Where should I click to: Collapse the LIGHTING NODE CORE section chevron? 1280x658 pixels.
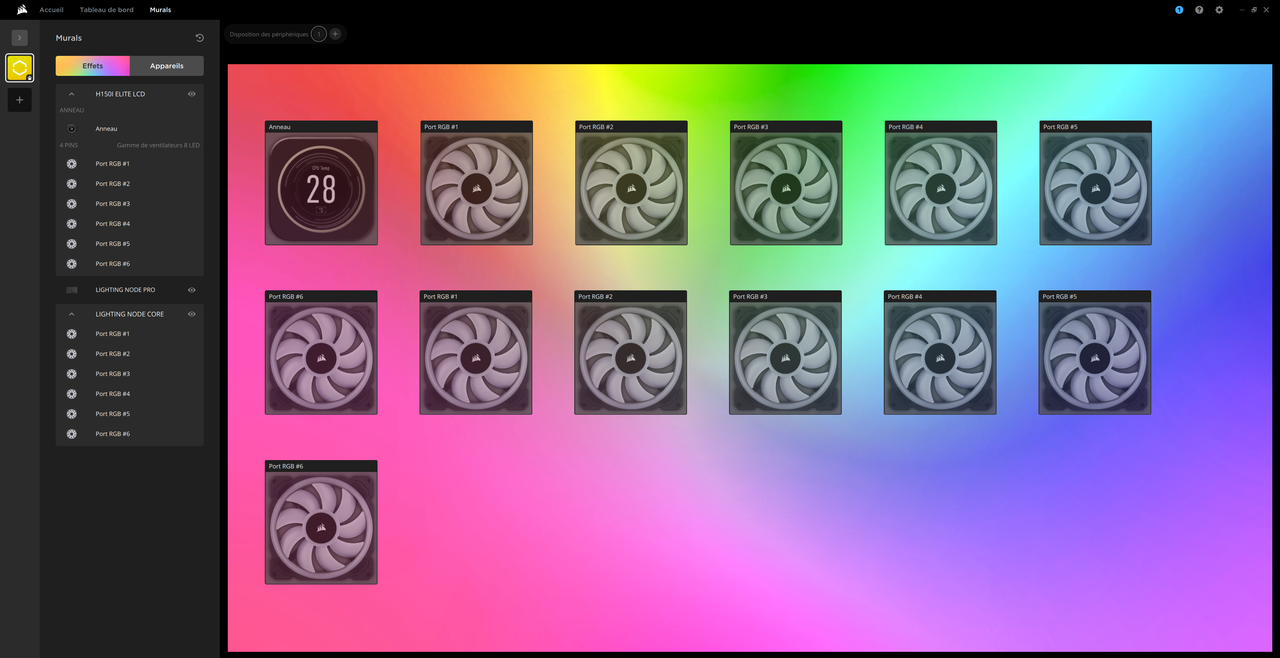[x=71, y=313]
